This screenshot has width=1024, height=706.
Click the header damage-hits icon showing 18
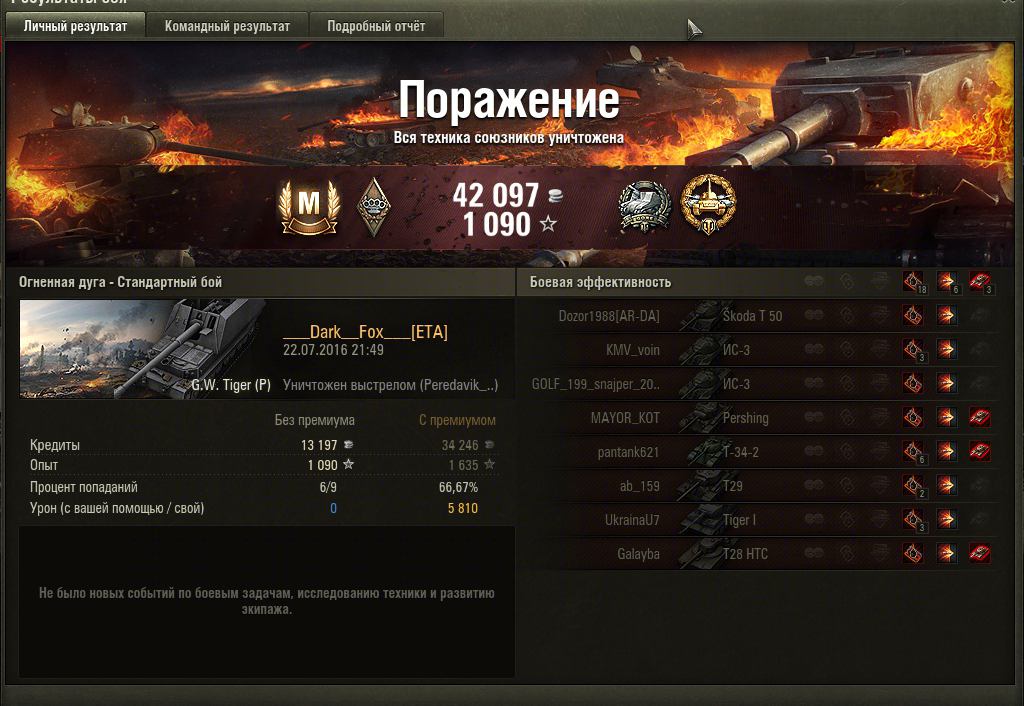(x=914, y=282)
